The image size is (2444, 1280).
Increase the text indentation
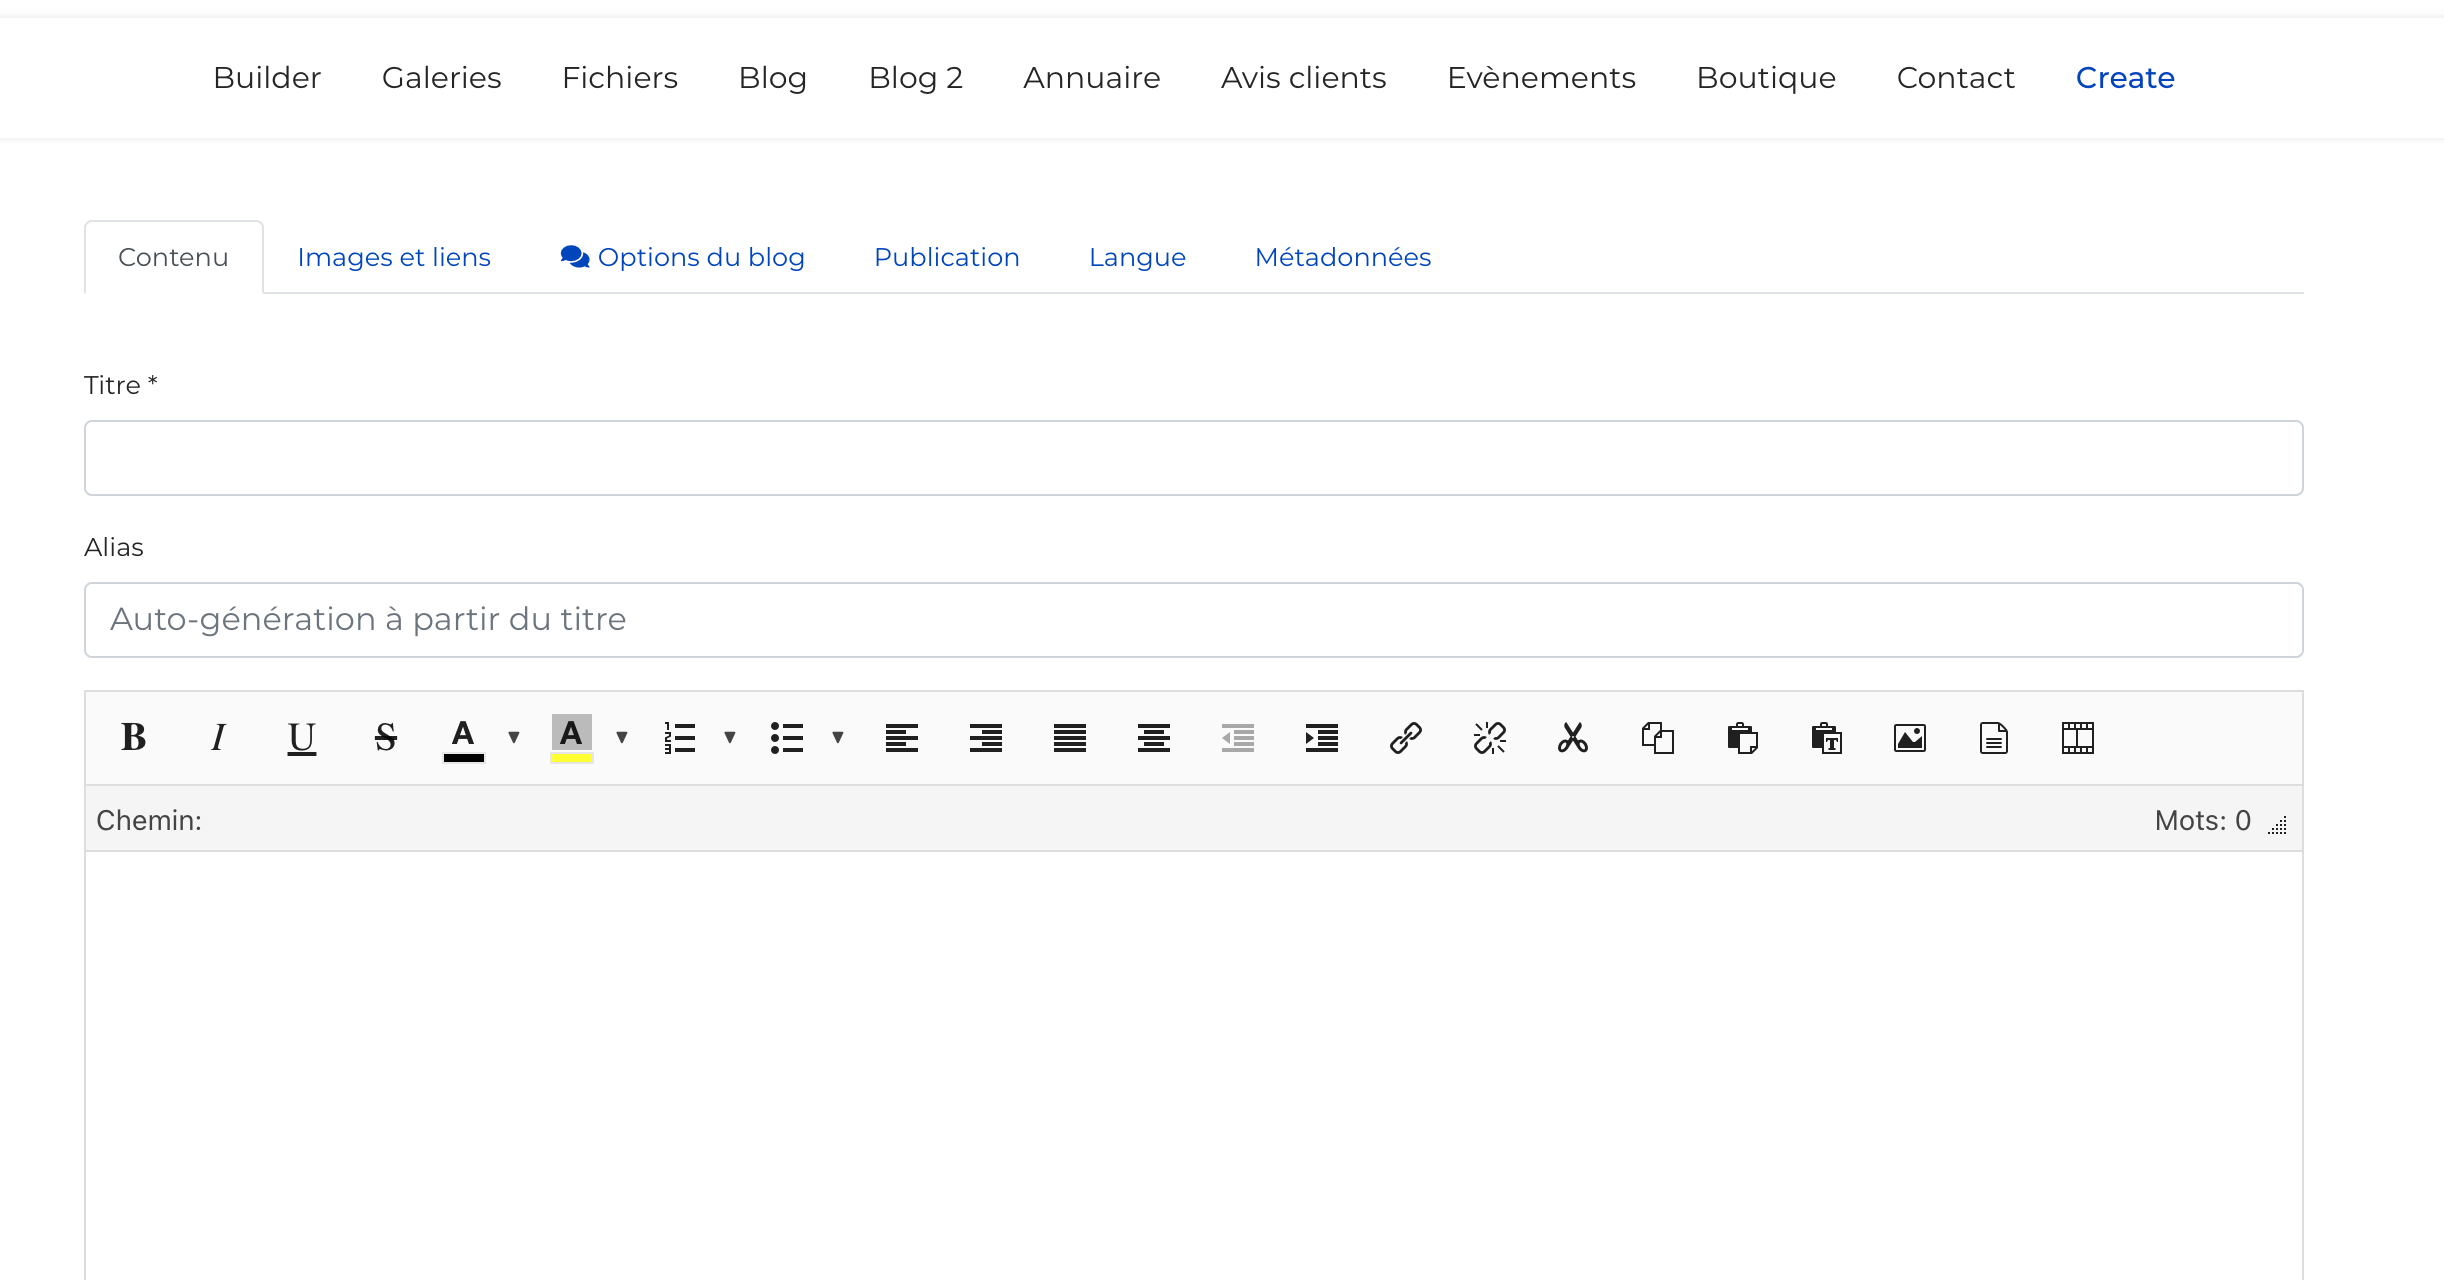click(1320, 738)
